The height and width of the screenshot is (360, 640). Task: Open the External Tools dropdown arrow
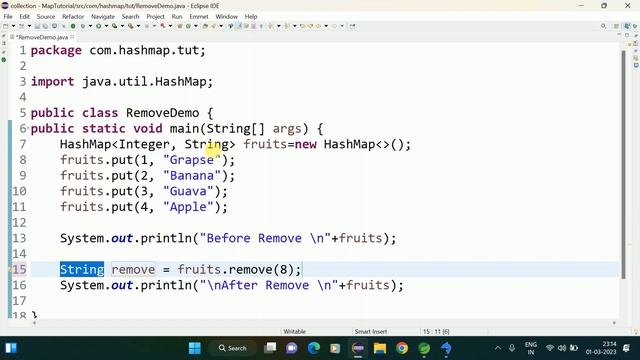click(138, 26)
